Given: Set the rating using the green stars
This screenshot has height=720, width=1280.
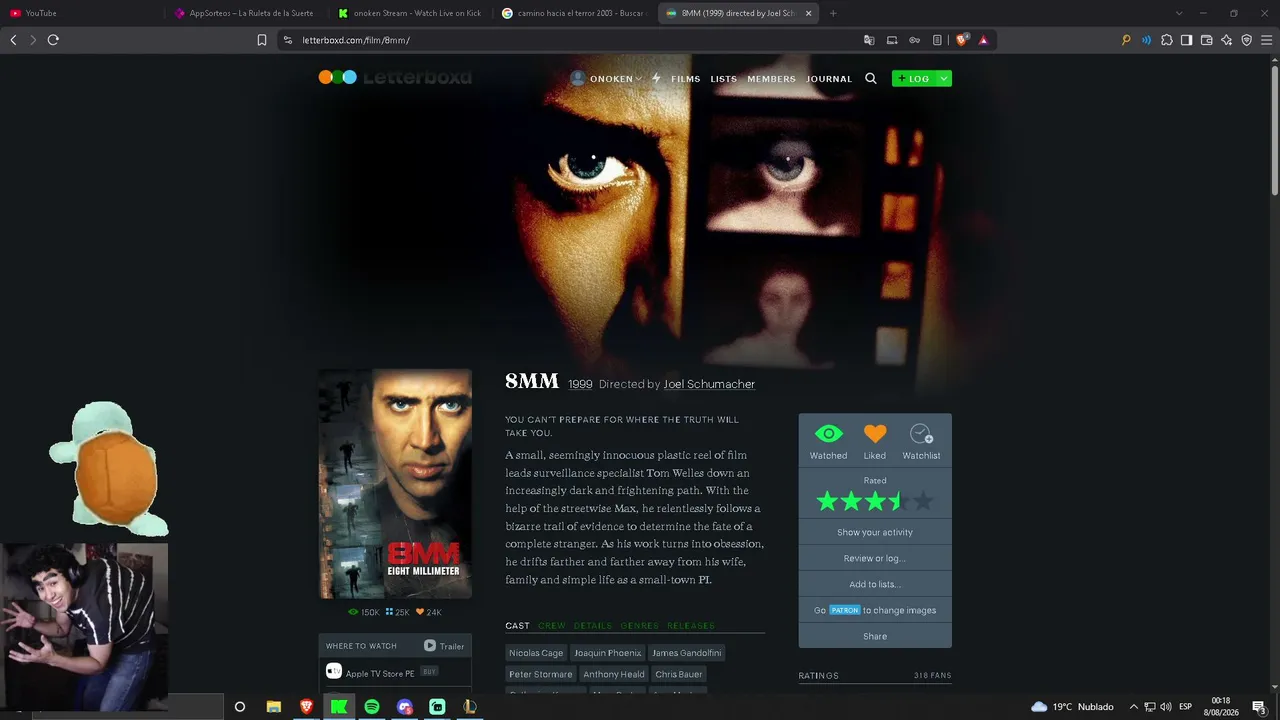Looking at the screenshot, I should pos(875,501).
